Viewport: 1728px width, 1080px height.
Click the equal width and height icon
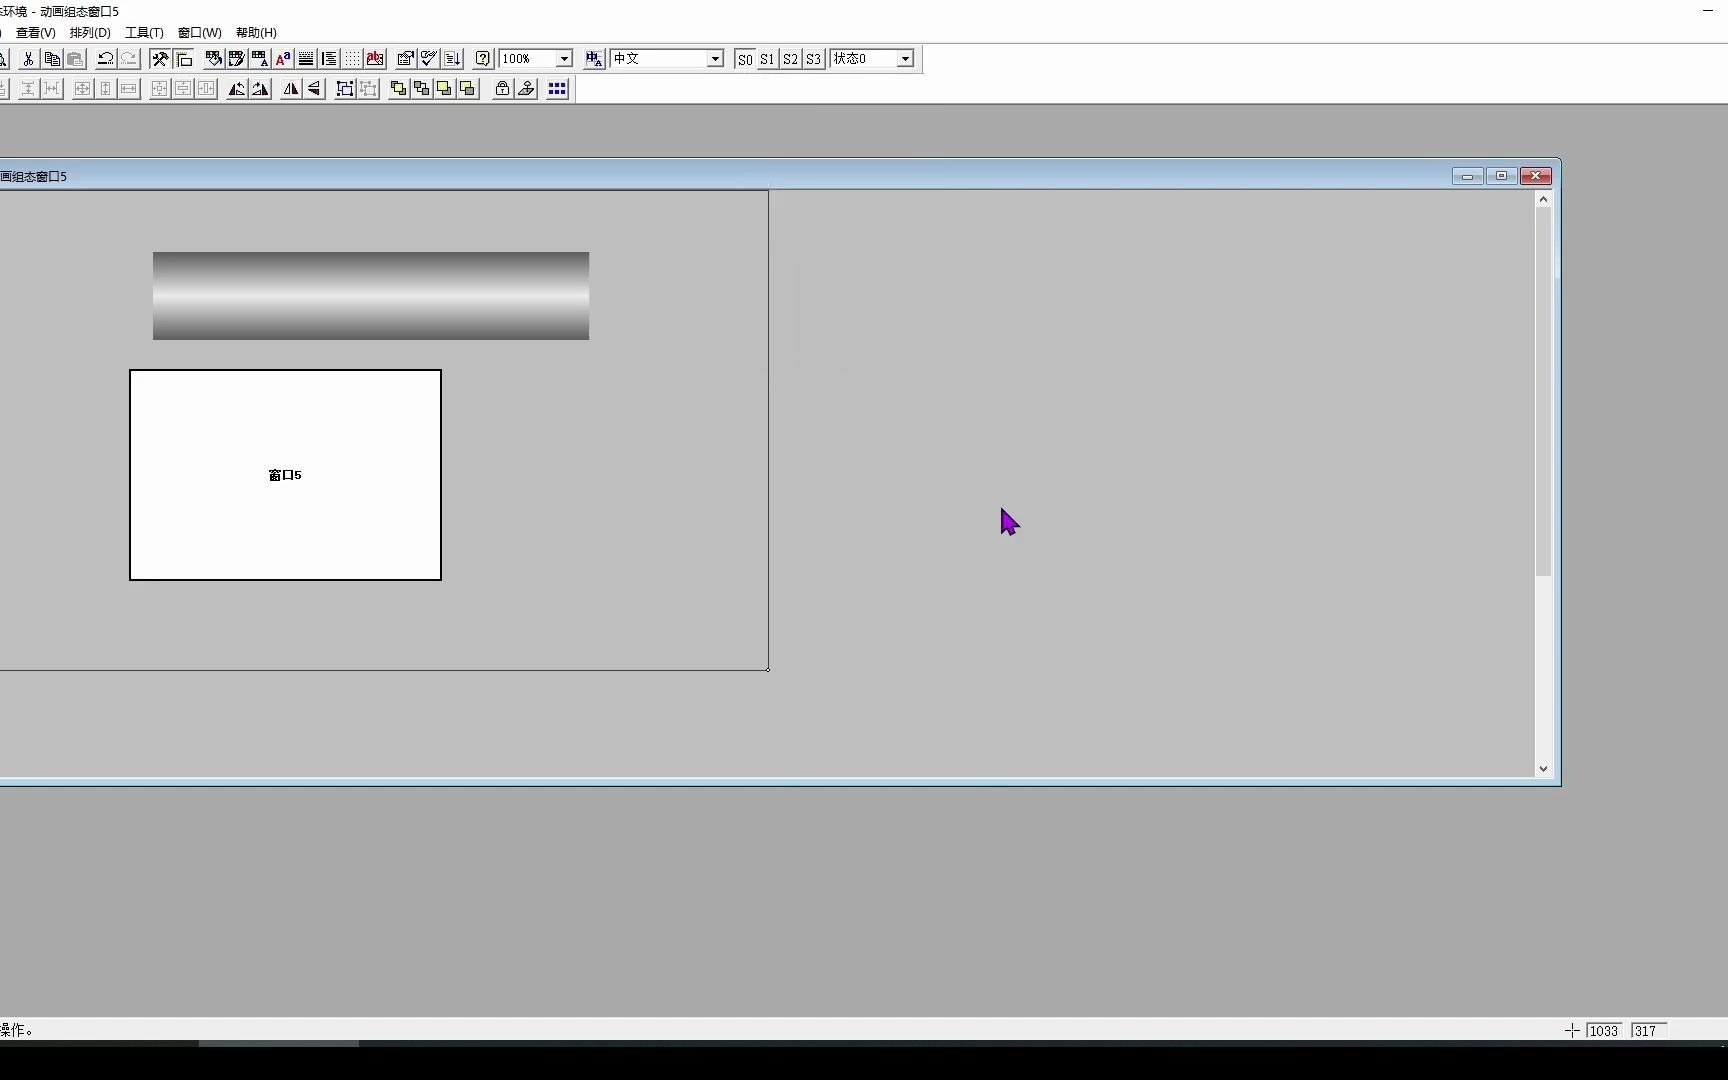pyautogui.click(x=82, y=89)
